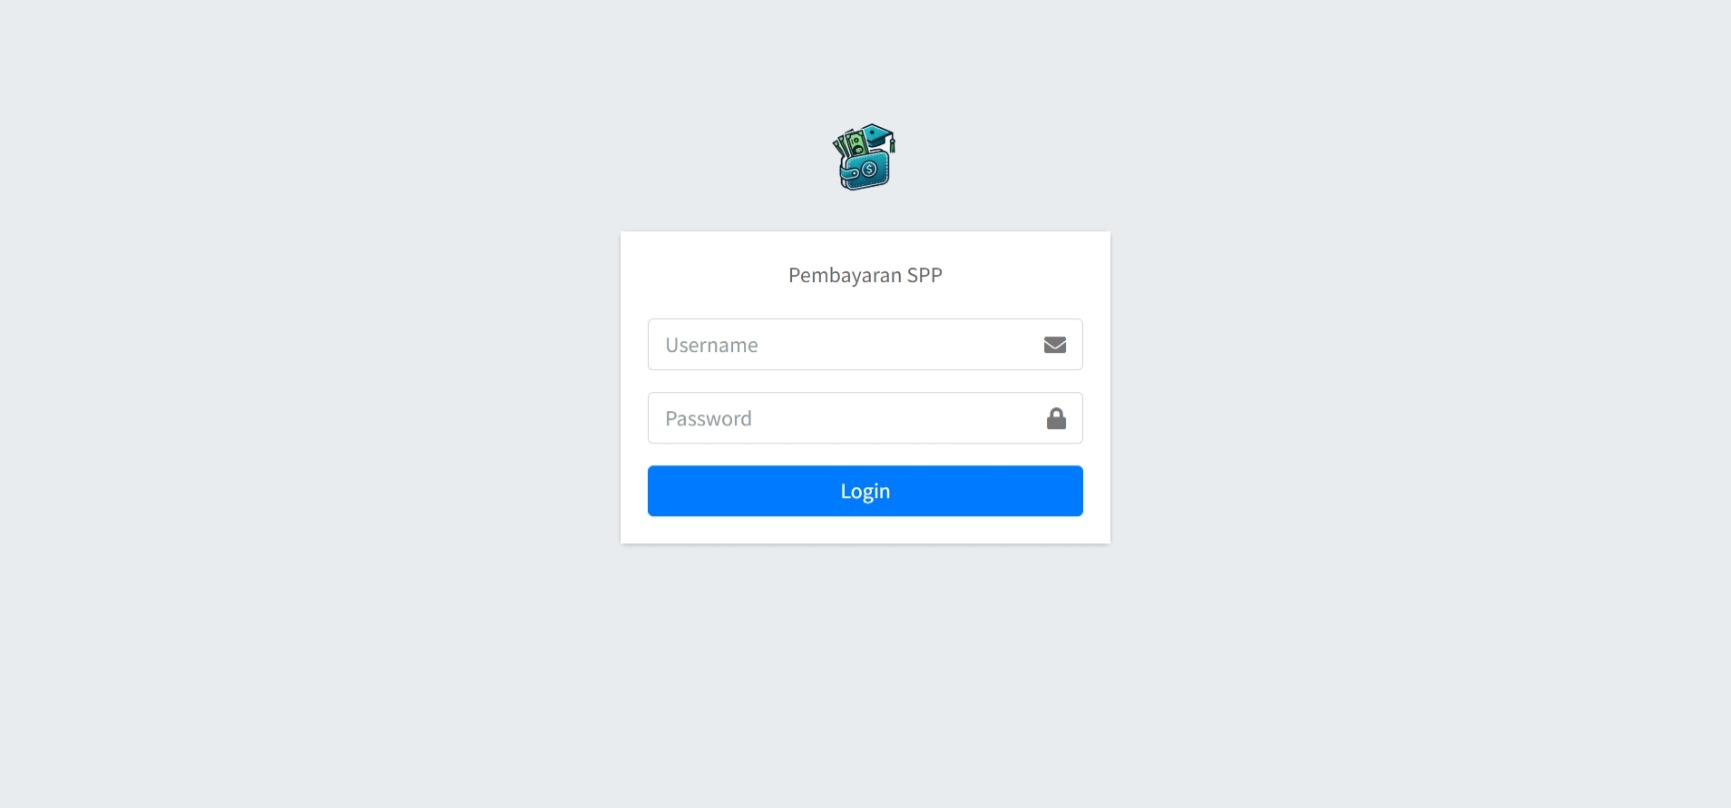Tap the lock icon beside Password
The image size is (1731, 808).
1056,418
